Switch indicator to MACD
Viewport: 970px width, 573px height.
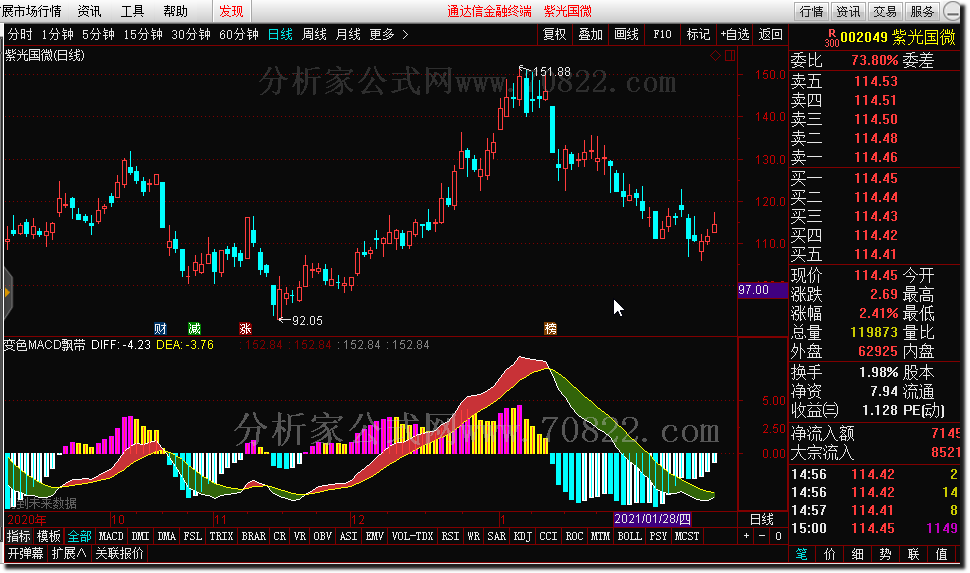(x=111, y=536)
